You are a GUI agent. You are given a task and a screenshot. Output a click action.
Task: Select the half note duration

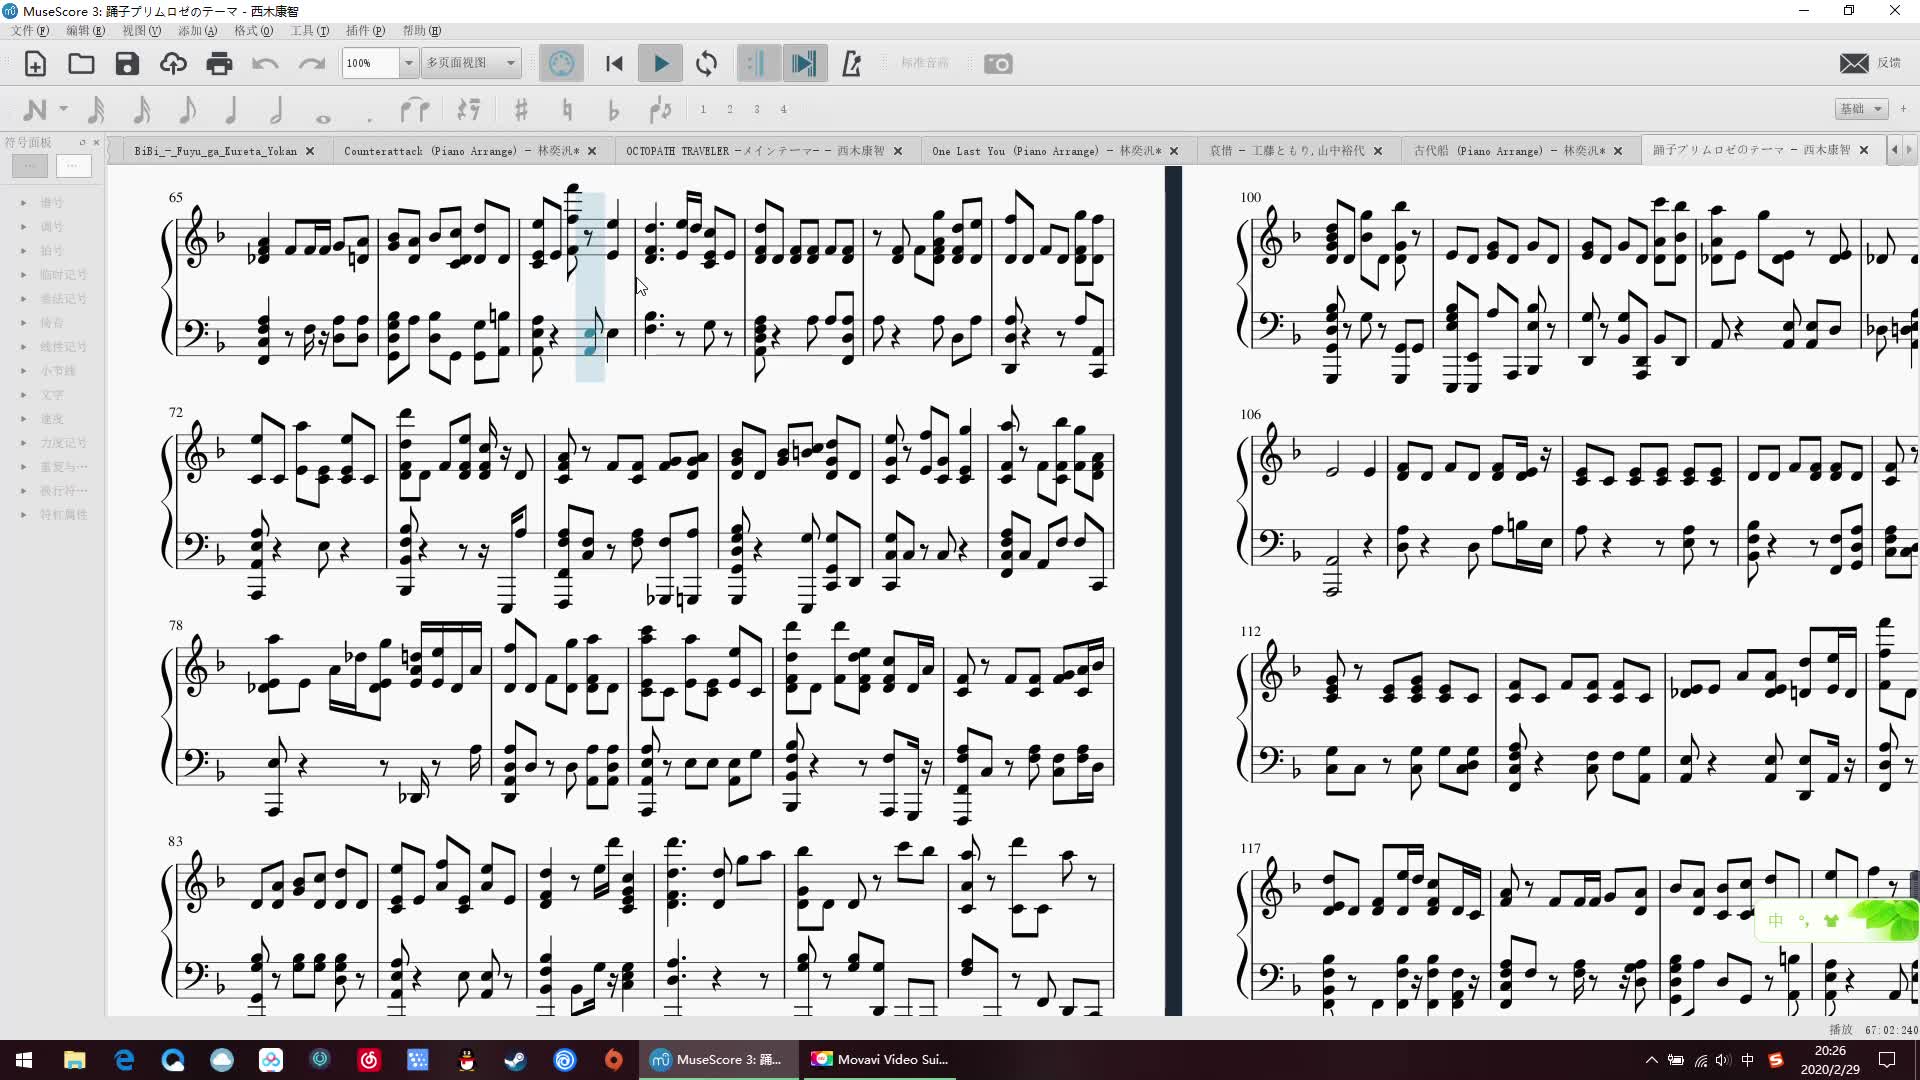coord(277,109)
